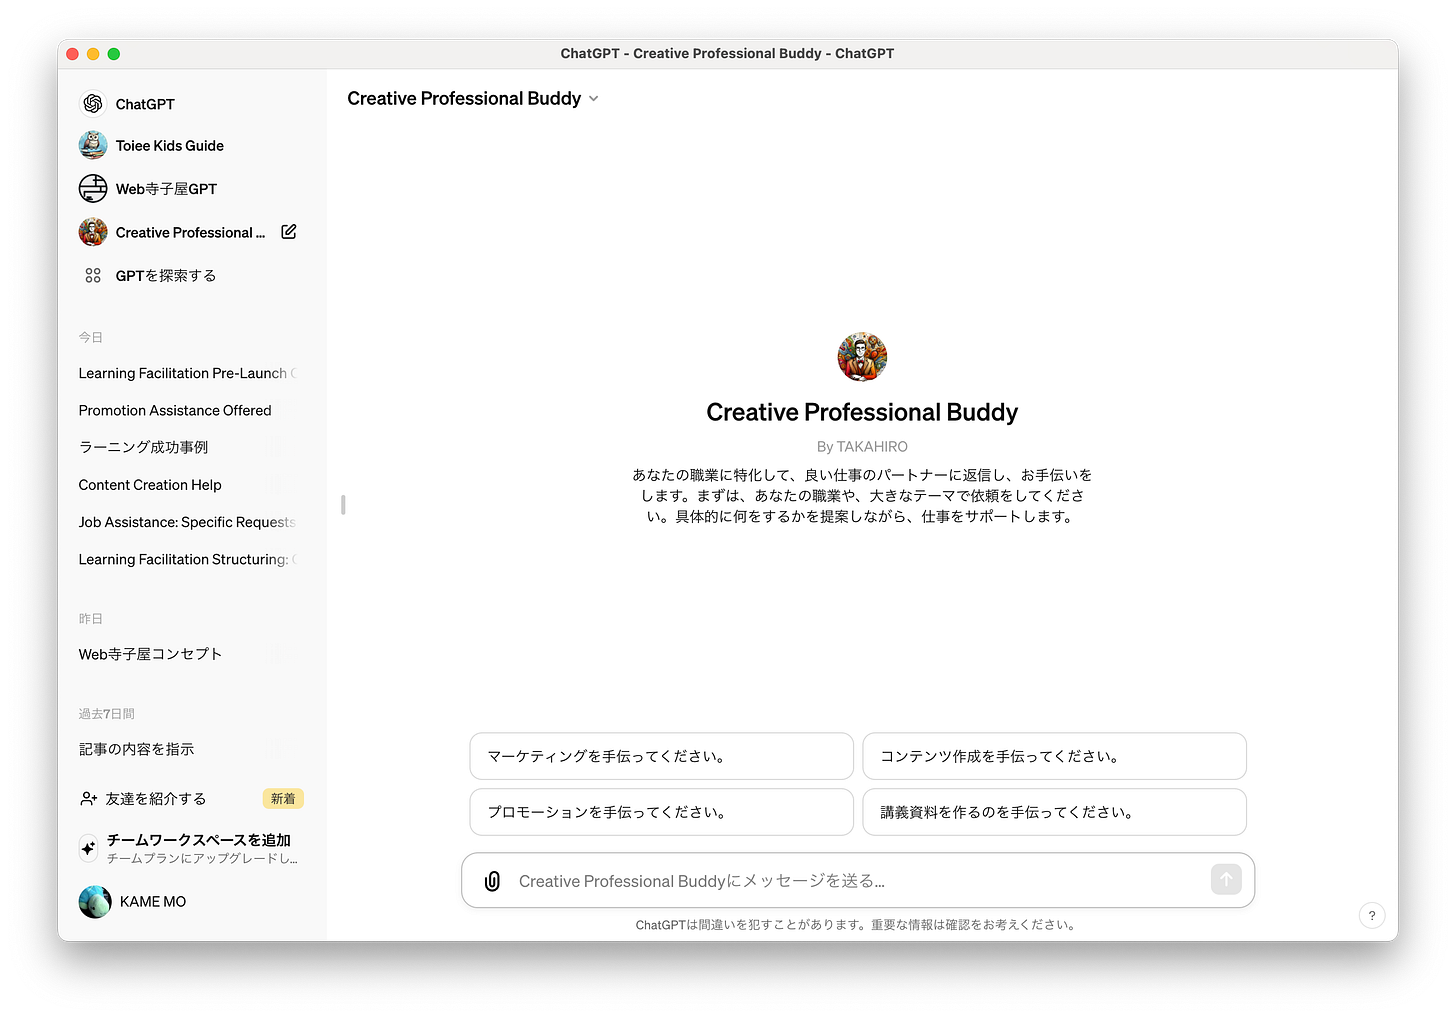1456x1018 pixels.
Task: Click the 昨日 section header
Action: tap(91, 619)
